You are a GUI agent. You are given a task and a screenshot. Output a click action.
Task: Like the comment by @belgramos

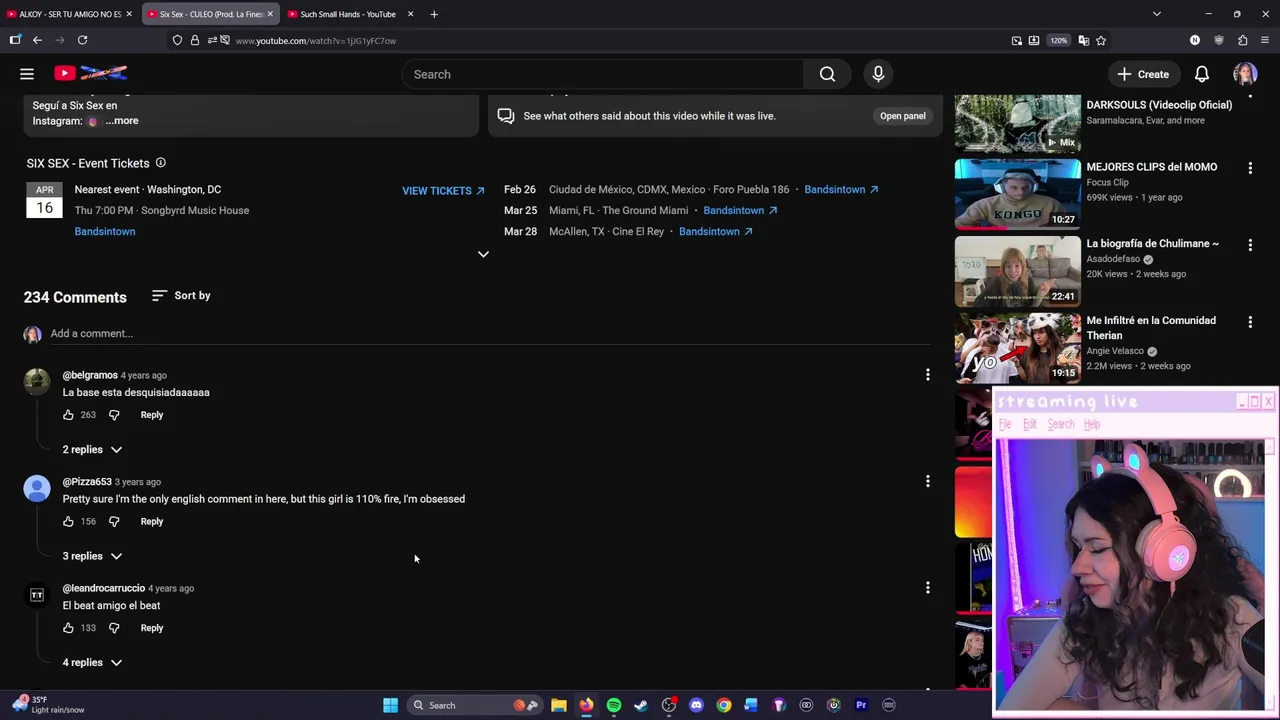(68, 415)
